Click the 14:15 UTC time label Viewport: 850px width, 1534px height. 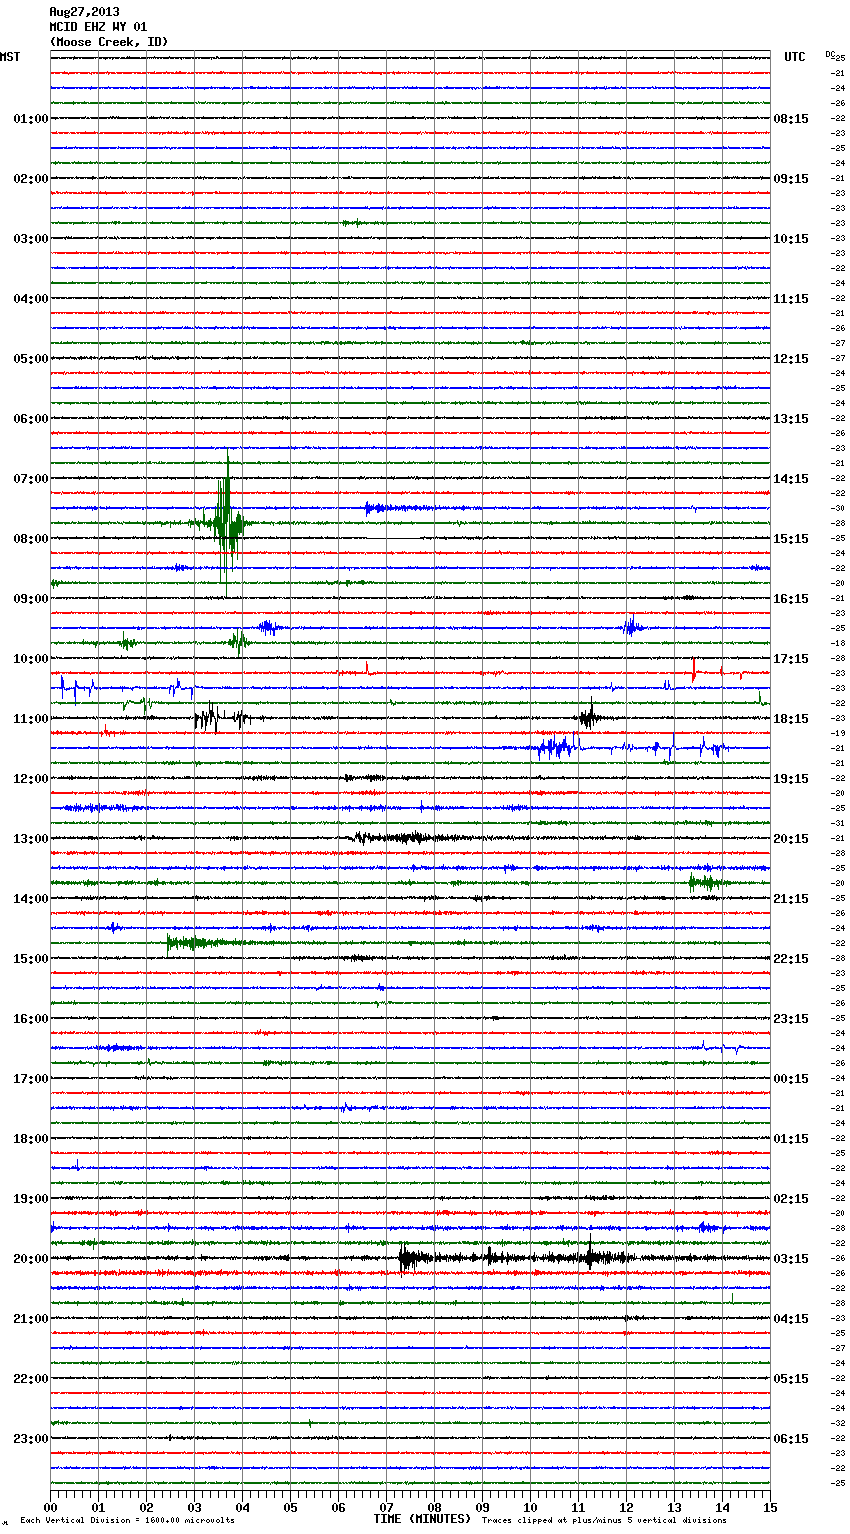pyautogui.click(x=791, y=478)
